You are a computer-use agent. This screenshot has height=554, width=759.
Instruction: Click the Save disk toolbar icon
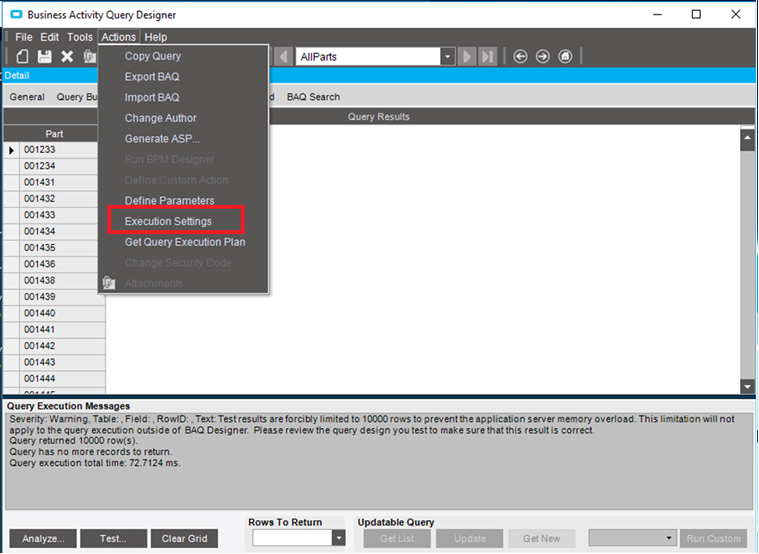point(45,57)
